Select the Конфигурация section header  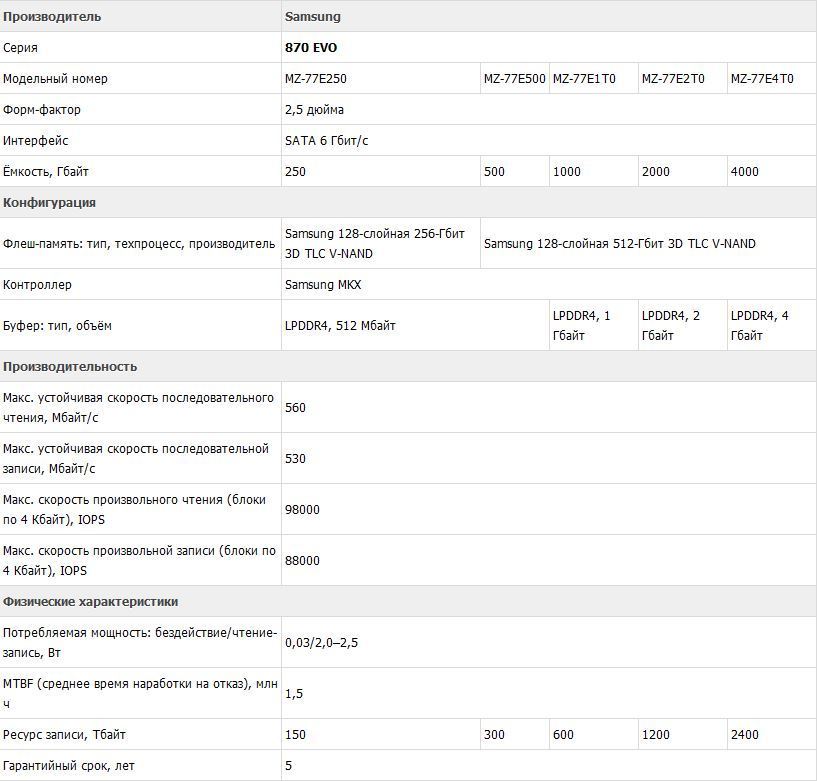(50, 203)
